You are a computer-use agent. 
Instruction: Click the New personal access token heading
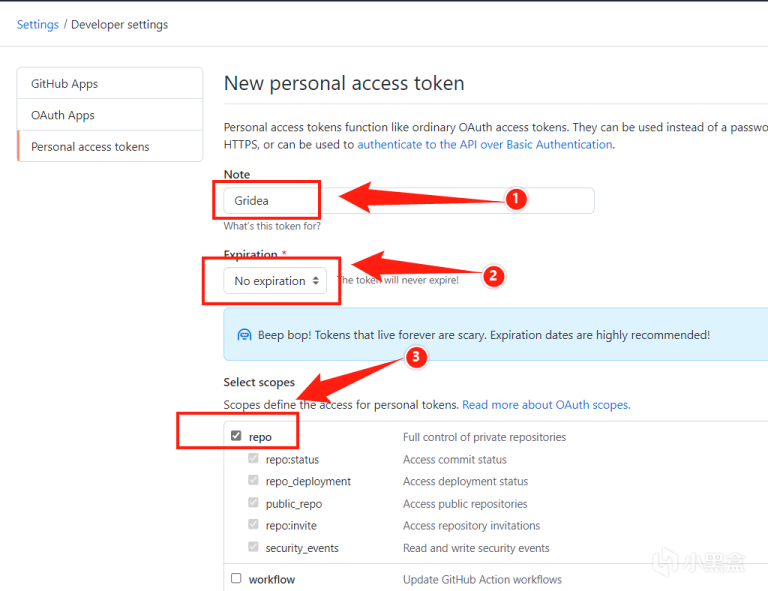pos(344,83)
